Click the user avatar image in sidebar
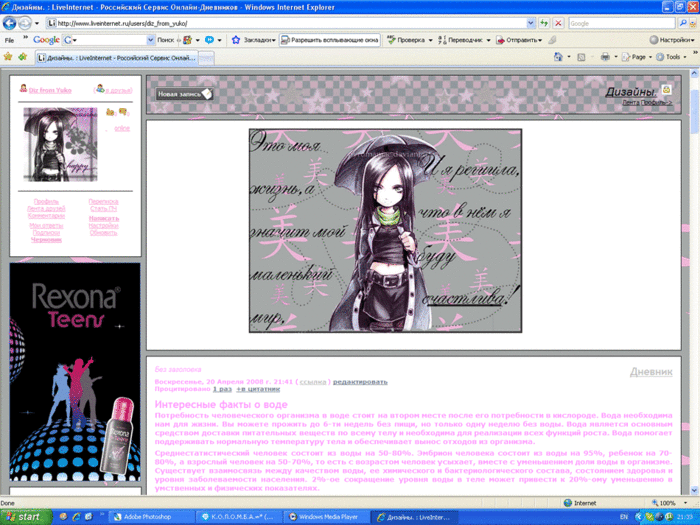This screenshot has height=525, width=700. click(x=60, y=144)
